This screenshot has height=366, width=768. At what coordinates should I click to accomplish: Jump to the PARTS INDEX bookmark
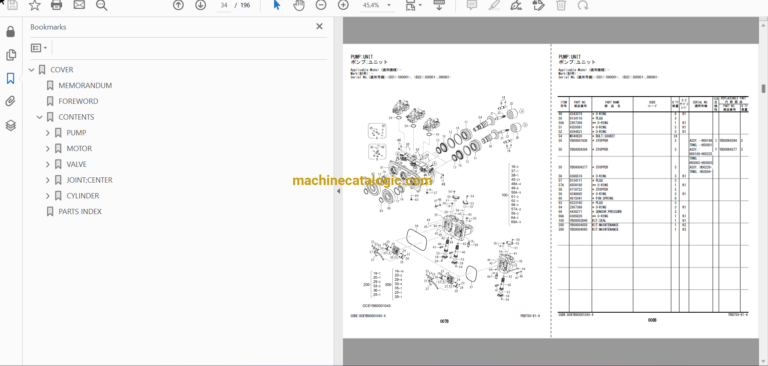point(80,211)
